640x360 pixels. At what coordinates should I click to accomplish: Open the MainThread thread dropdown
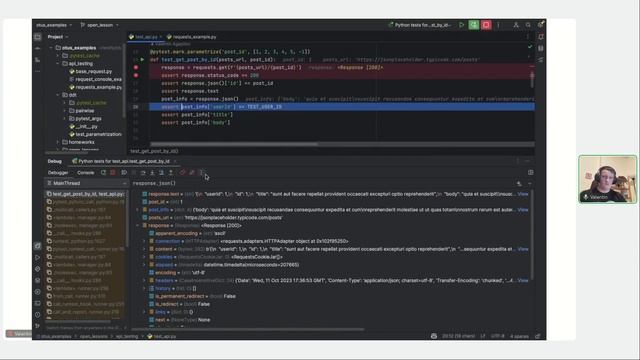[86, 183]
